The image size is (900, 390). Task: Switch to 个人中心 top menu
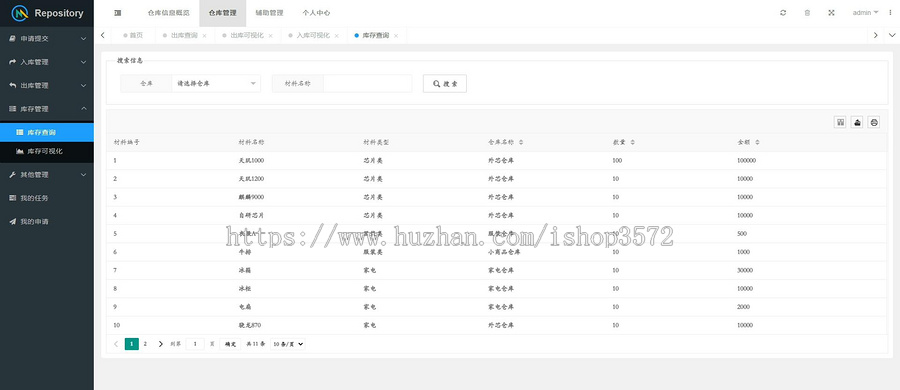(x=316, y=13)
